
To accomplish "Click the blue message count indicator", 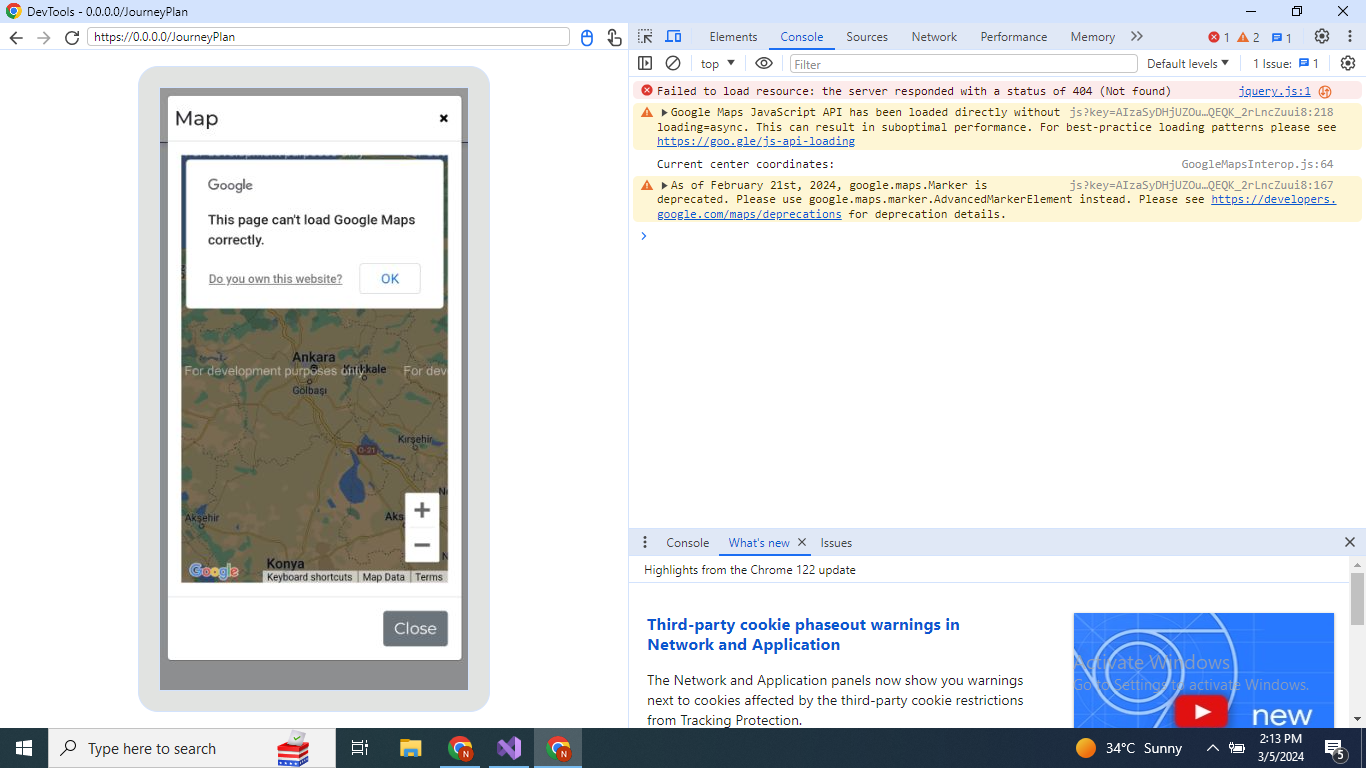I will point(1281,37).
